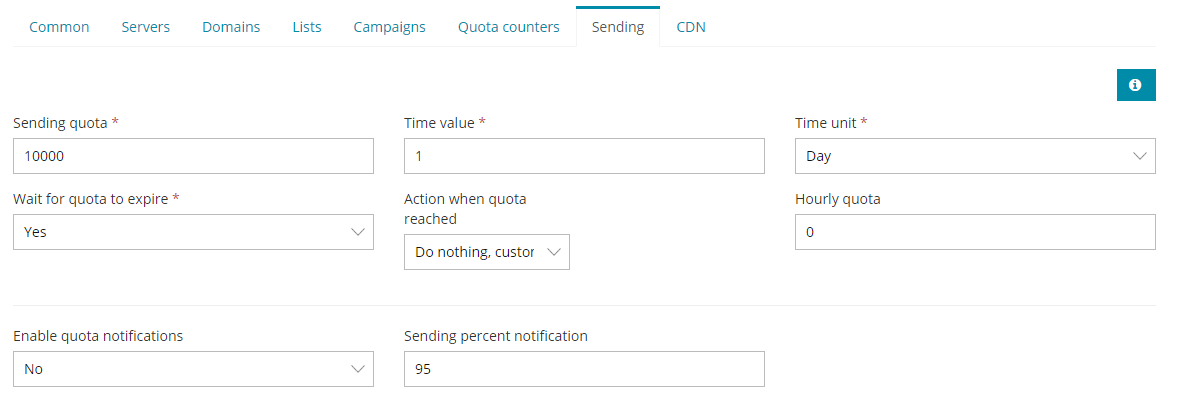Click the blue info icon button
The width and height of the screenshot is (1179, 396).
1135,85
